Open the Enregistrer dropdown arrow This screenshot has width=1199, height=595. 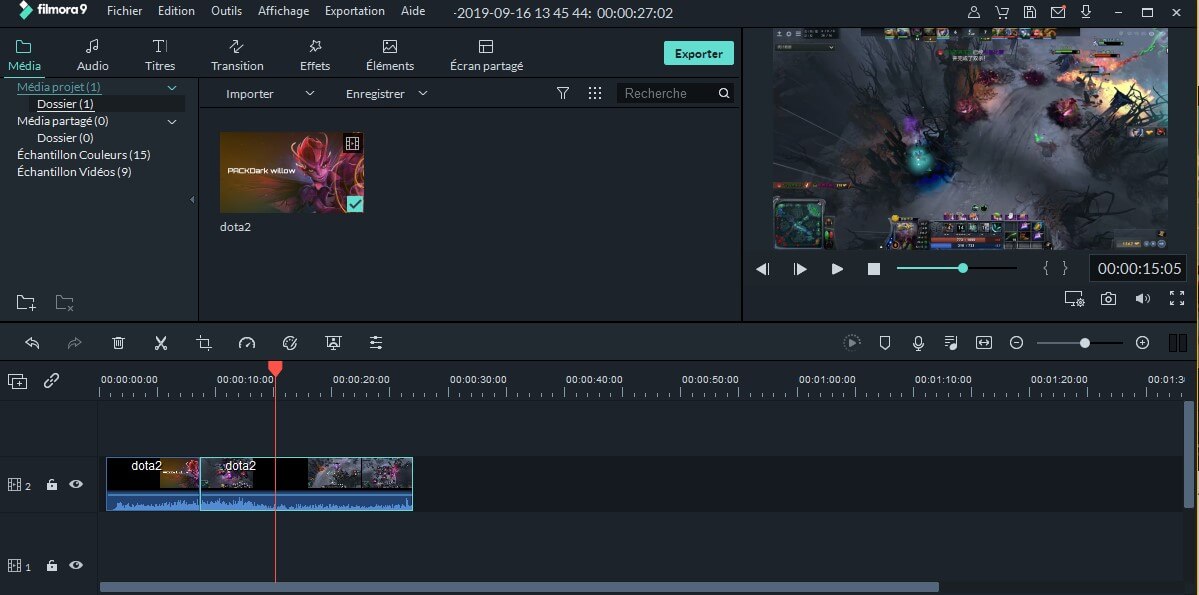(x=423, y=93)
